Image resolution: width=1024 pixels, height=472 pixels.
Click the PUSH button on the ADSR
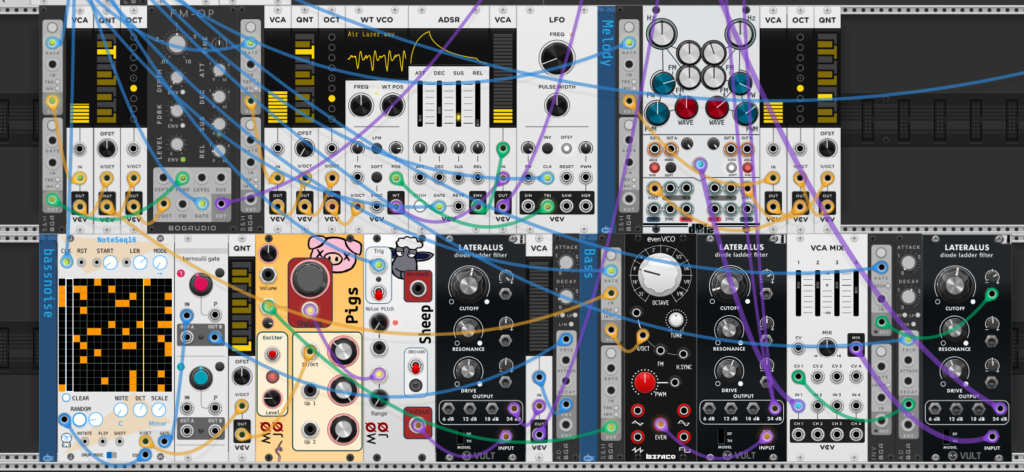(421, 207)
